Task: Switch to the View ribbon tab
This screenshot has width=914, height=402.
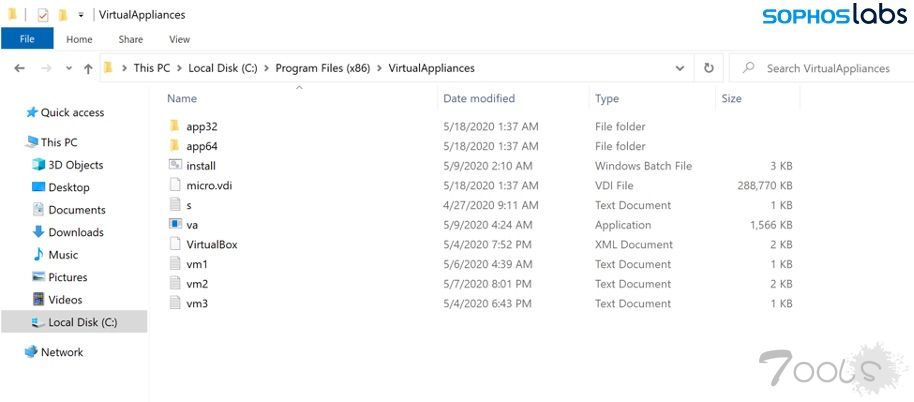Action: [x=179, y=39]
